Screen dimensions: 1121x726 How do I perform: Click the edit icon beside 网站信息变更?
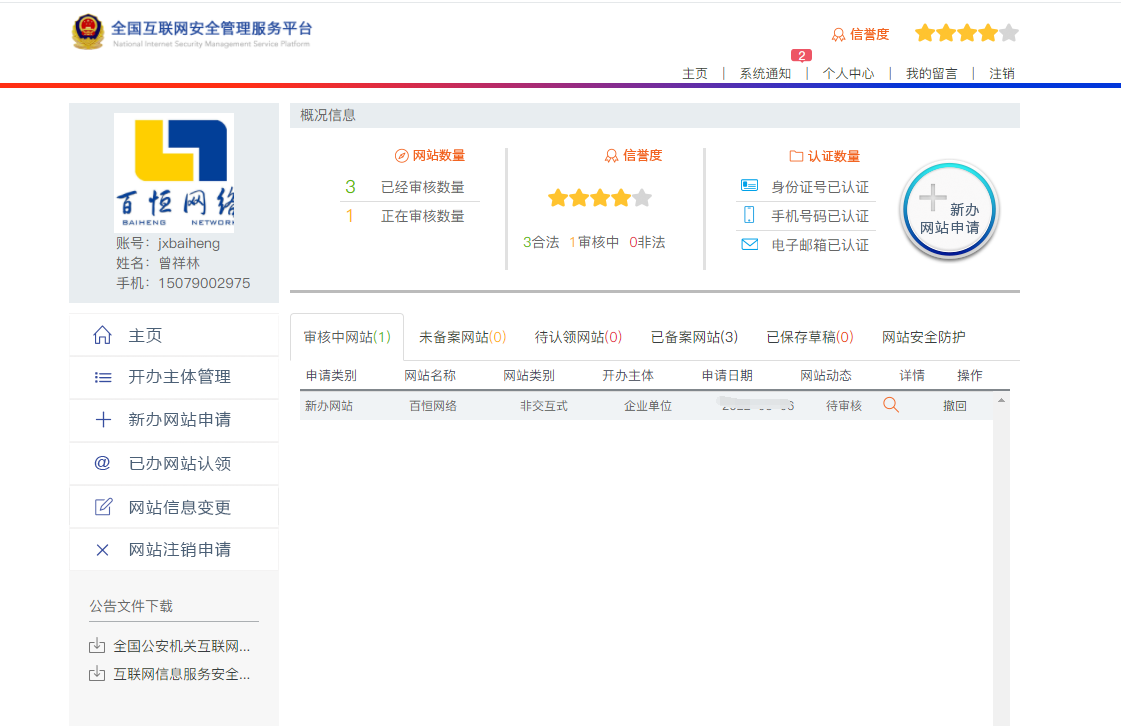(x=101, y=506)
